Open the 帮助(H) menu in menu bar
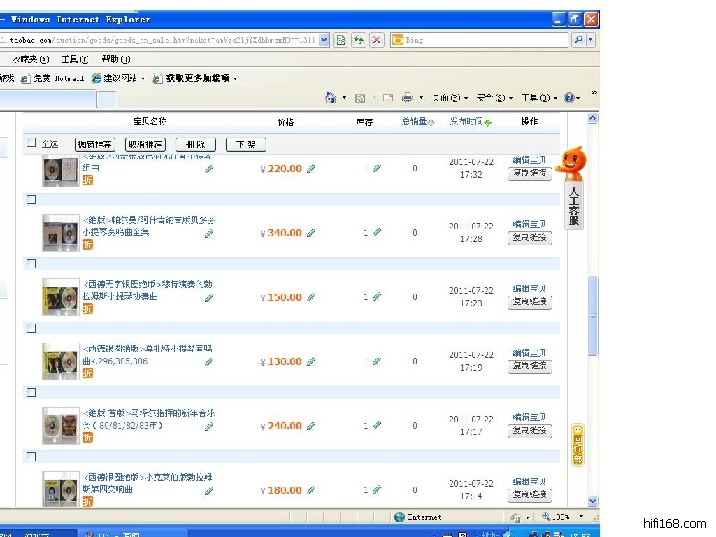The width and height of the screenshot is (716, 537). pyautogui.click(x=109, y=59)
